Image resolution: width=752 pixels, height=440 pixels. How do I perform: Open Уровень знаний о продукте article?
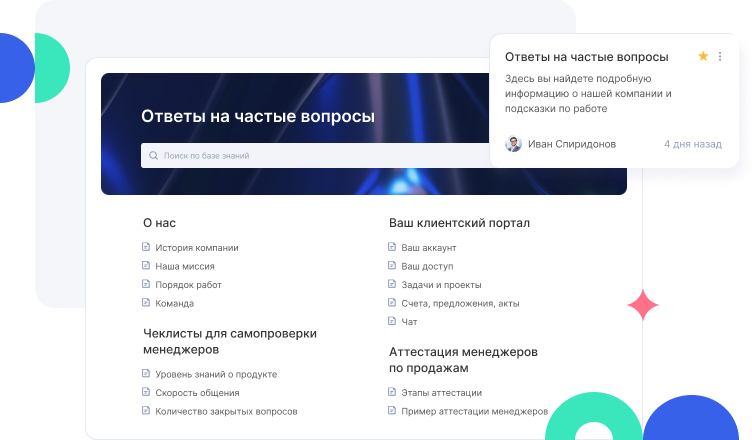coord(216,374)
